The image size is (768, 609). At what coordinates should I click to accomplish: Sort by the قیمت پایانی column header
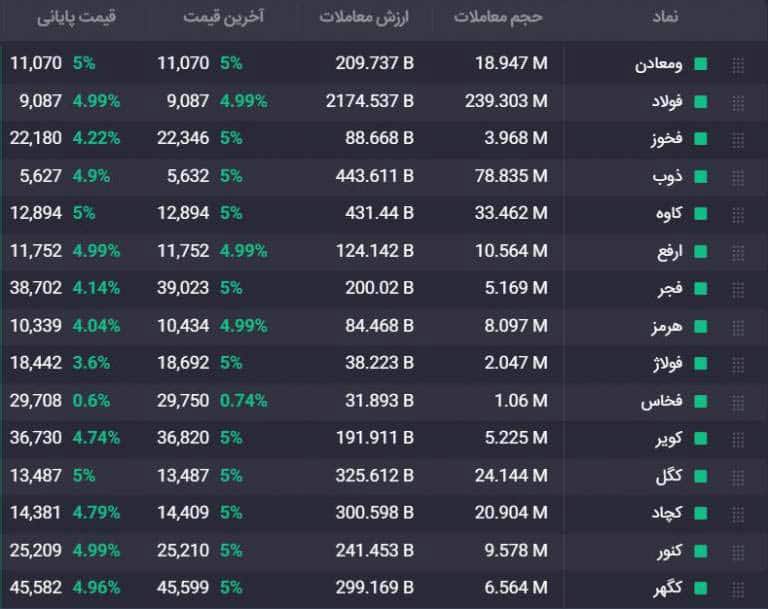tap(77, 18)
